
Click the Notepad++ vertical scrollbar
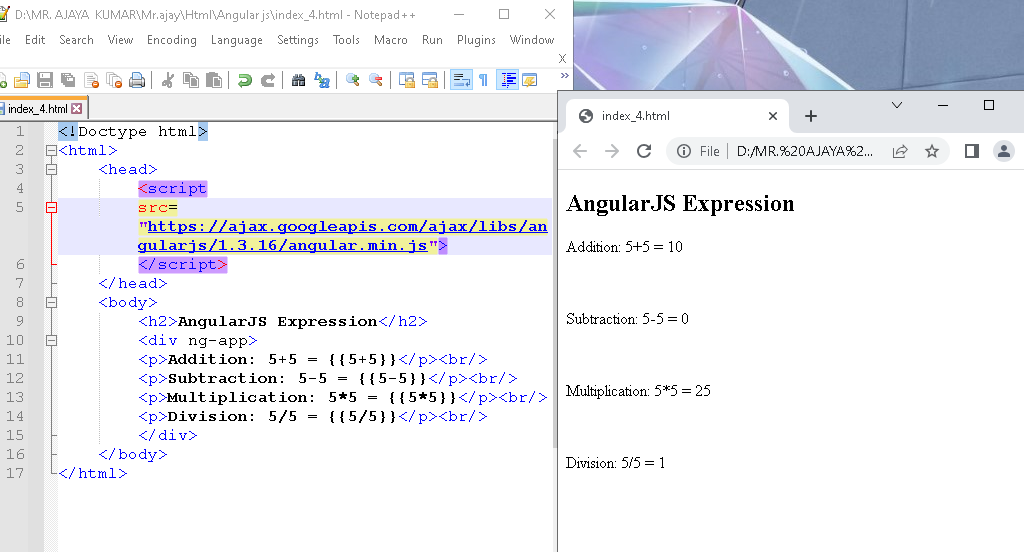555,300
